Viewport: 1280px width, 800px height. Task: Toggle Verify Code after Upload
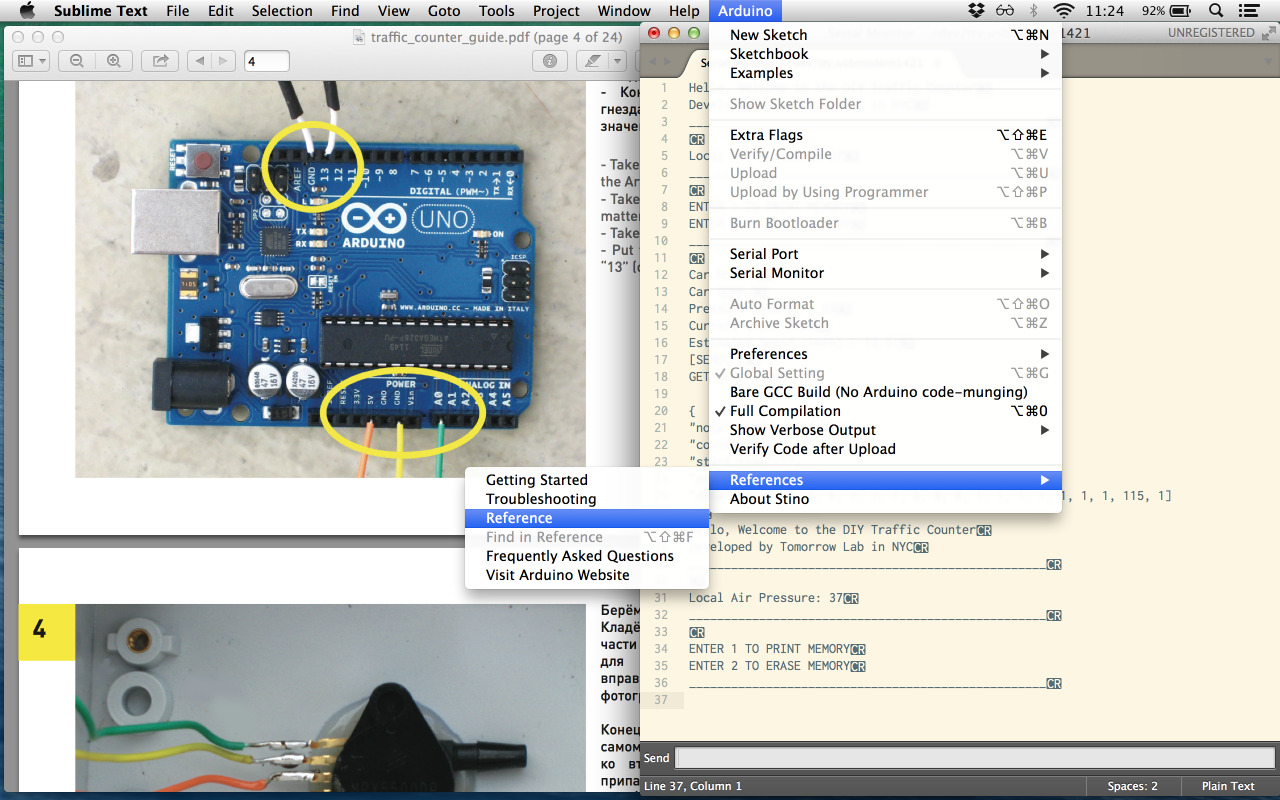pos(812,449)
